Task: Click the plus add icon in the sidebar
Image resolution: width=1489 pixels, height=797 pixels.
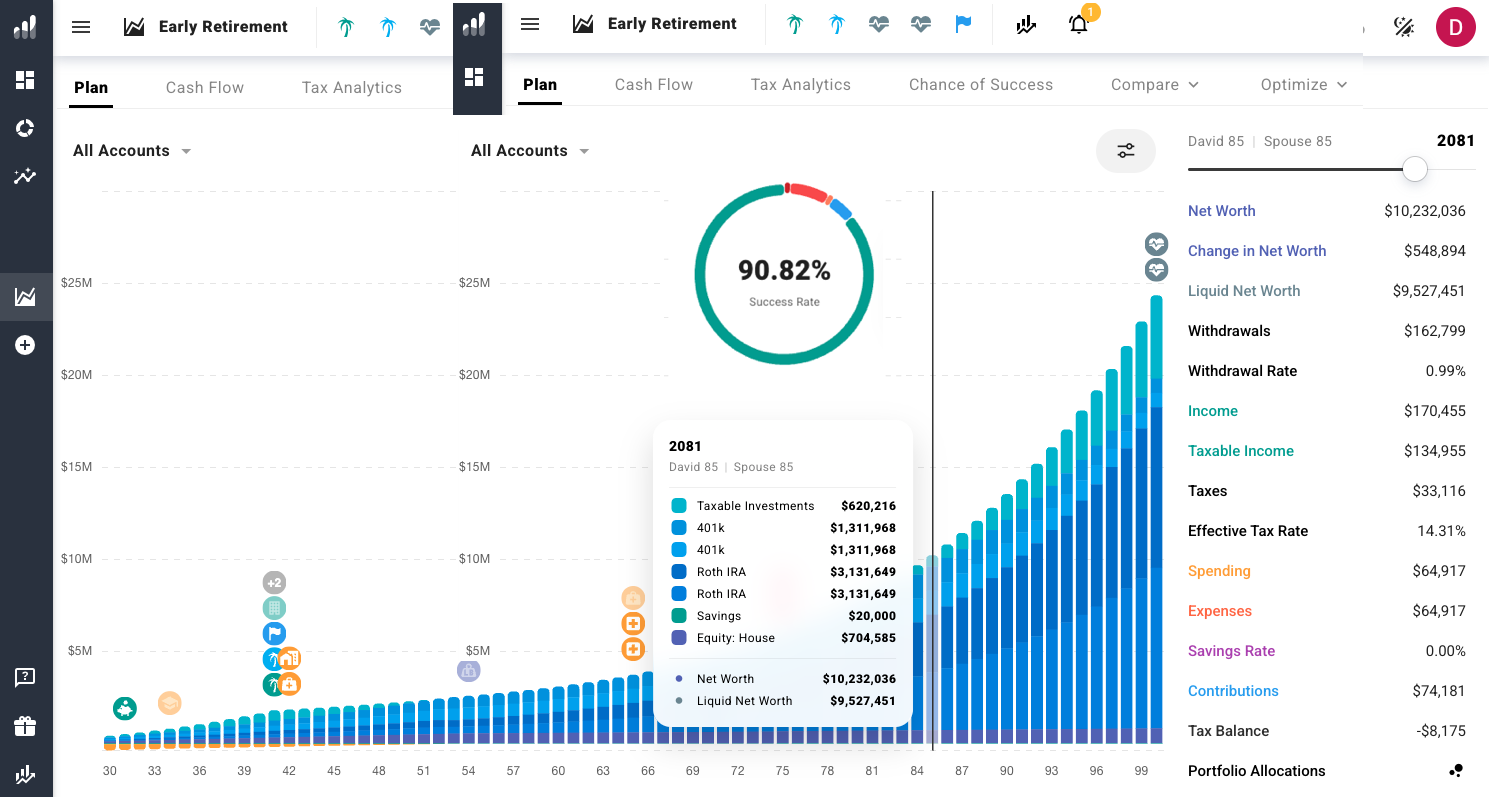Action: 25,345
